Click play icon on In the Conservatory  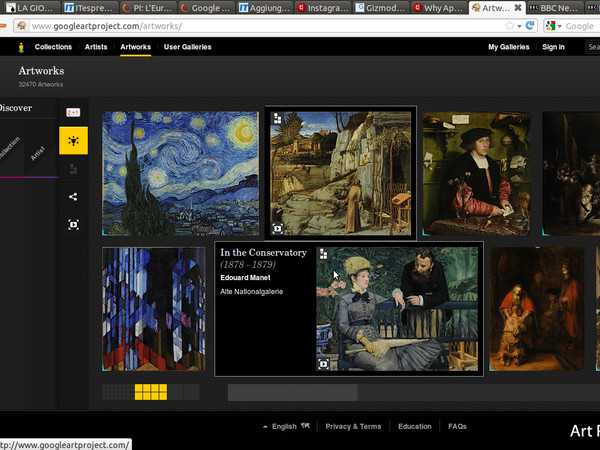tap(323, 364)
